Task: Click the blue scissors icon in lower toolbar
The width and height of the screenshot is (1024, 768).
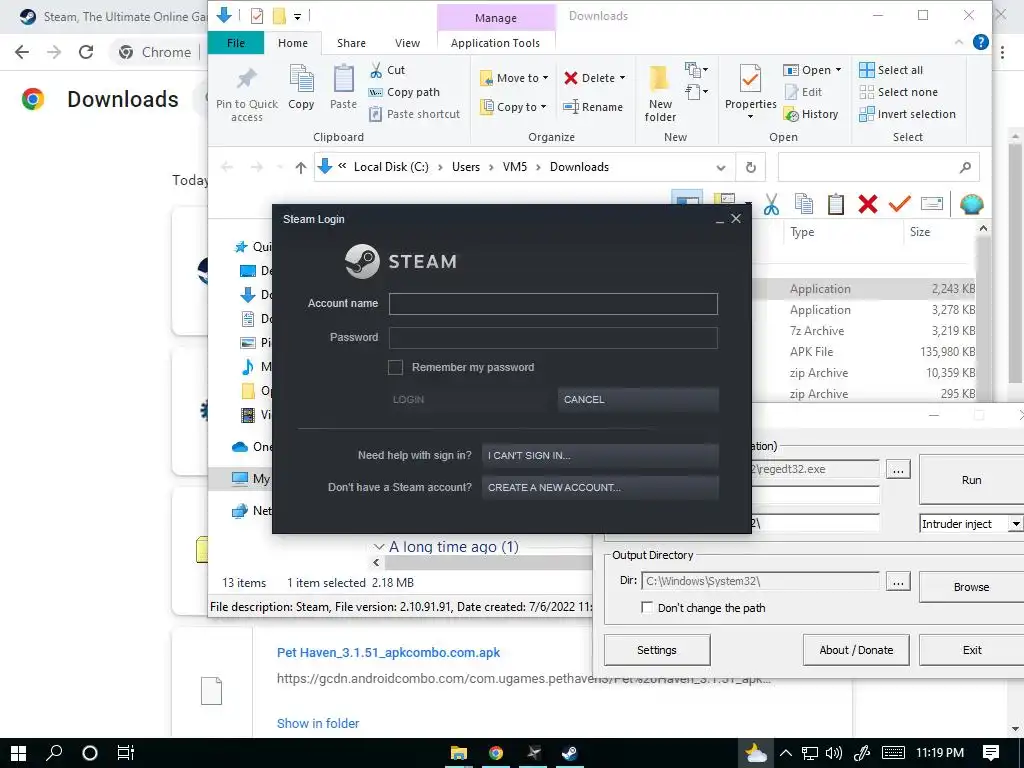Action: click(771, 204)
